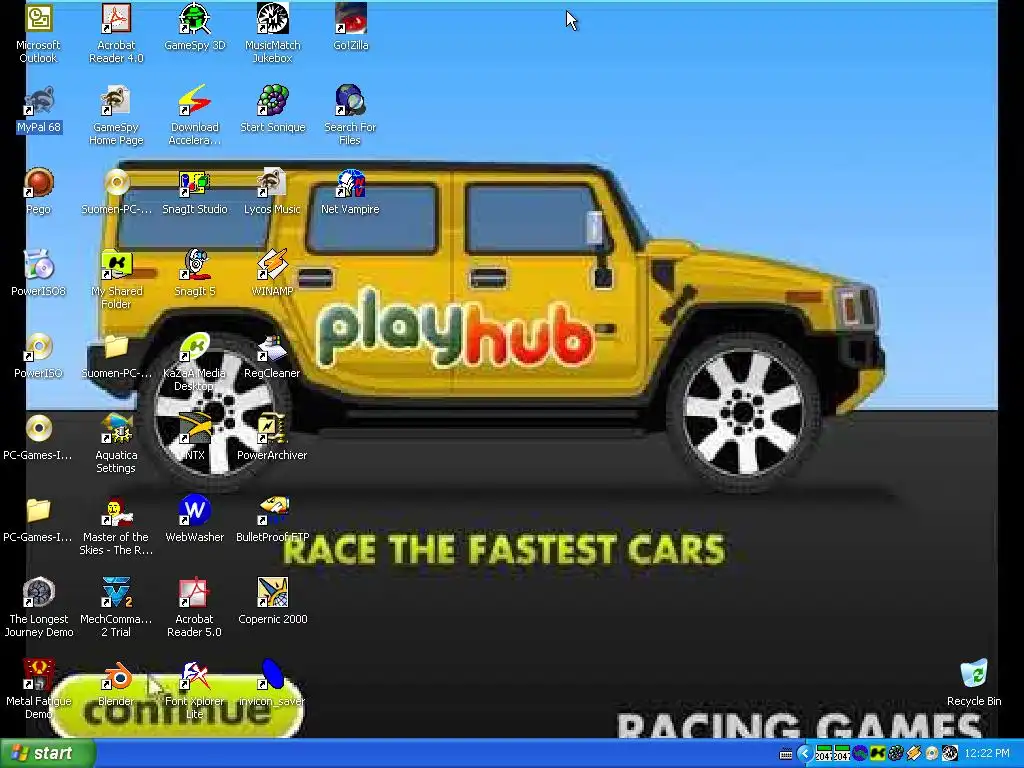This screenshot has height=768, width=1024.
Task: Open the PC-Games folder icon
Action: tap(39, 519)
